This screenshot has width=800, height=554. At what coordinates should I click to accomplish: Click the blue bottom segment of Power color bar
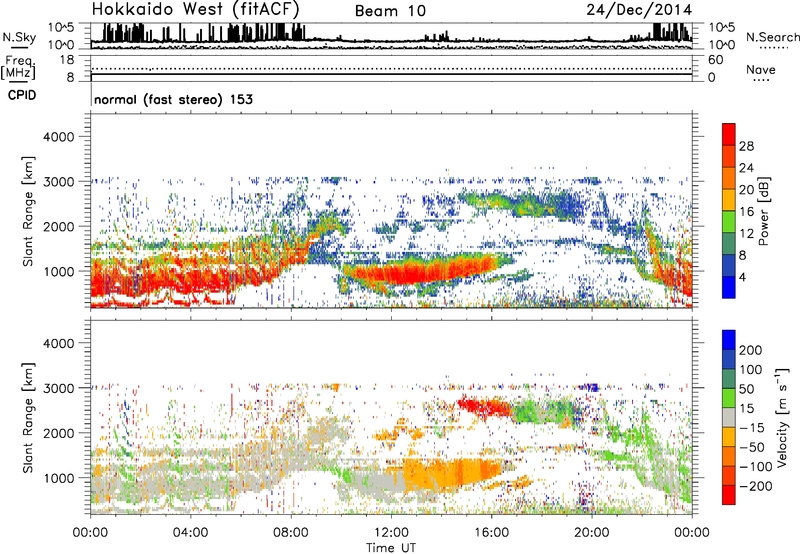[x=729, y=287]
